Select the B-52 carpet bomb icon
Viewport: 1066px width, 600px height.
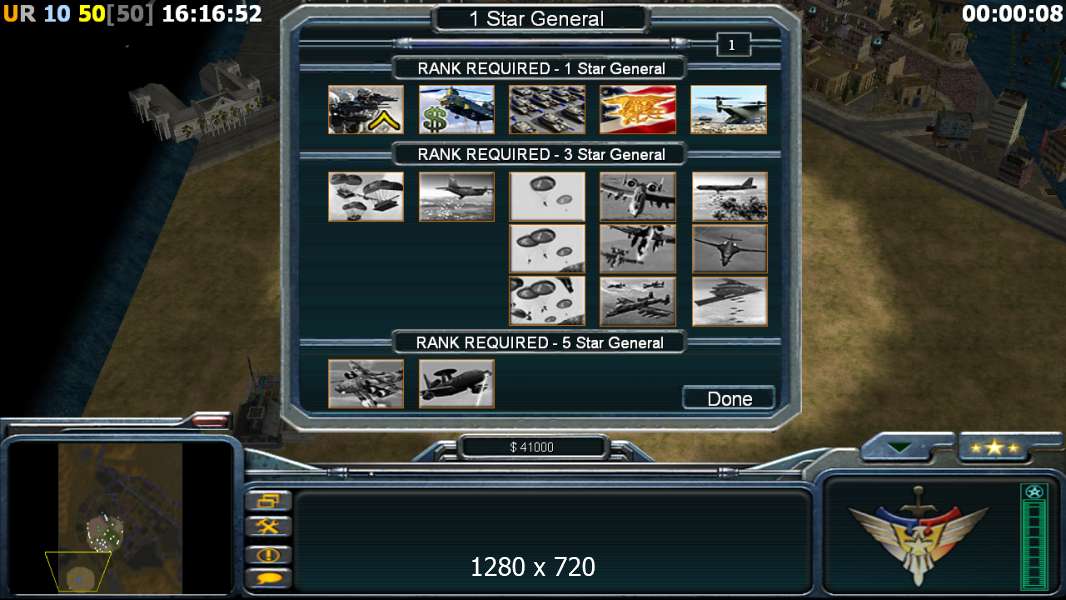tap(729, 196)
